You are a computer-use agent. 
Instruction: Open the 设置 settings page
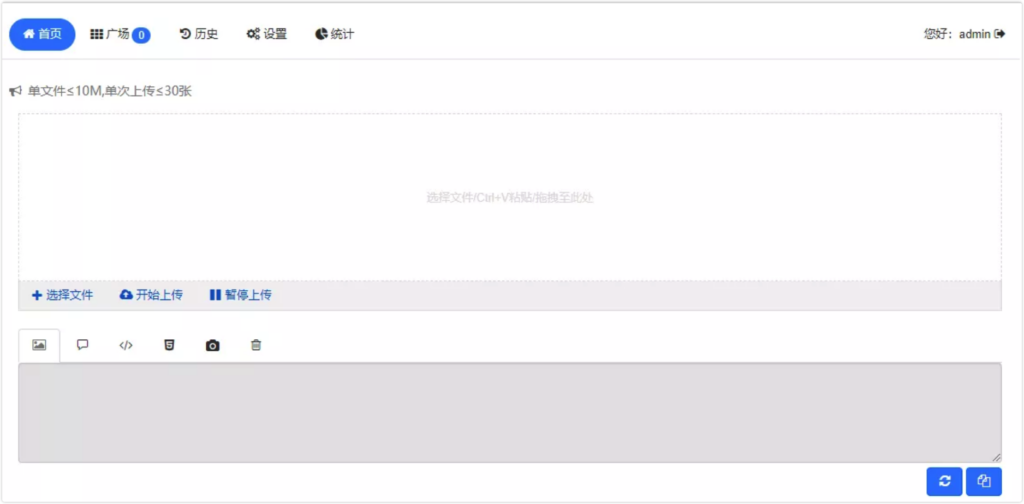(266, 34)
